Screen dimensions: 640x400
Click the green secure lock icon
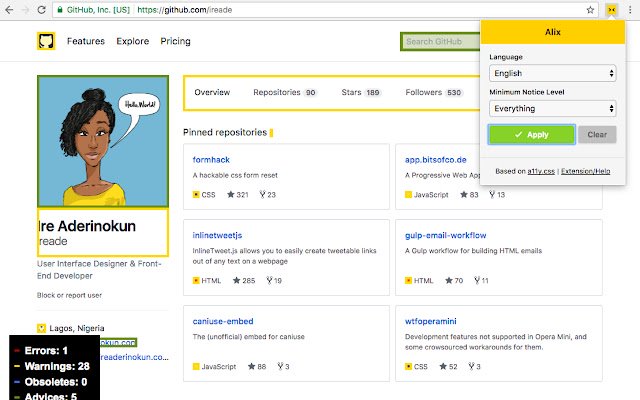tap(60, 10)
